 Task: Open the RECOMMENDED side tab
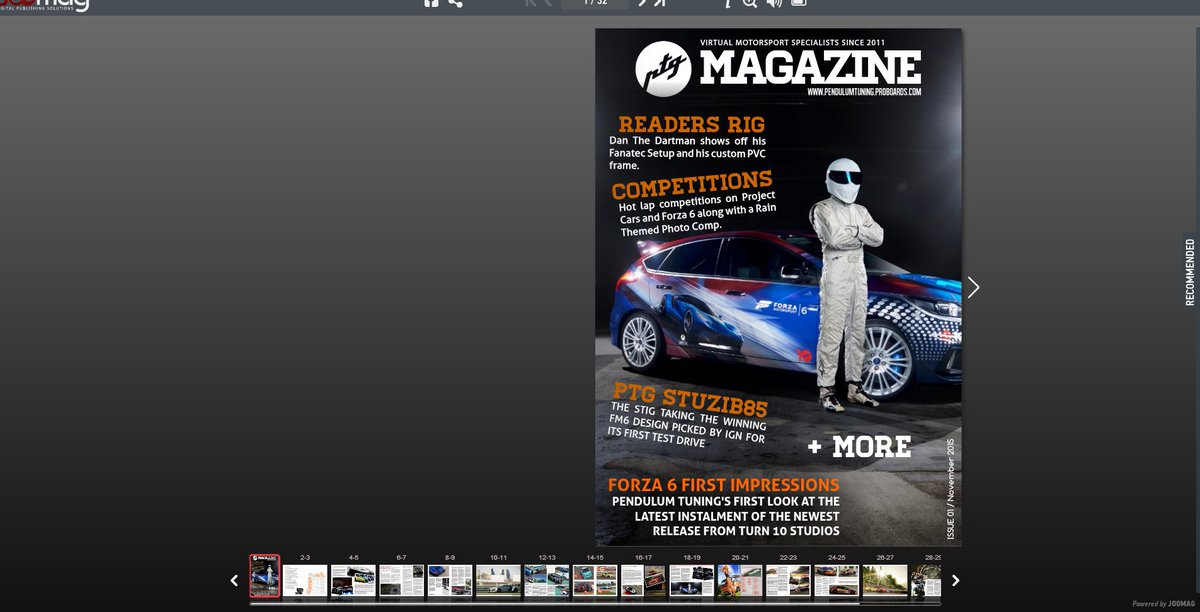pos(1190,272)
